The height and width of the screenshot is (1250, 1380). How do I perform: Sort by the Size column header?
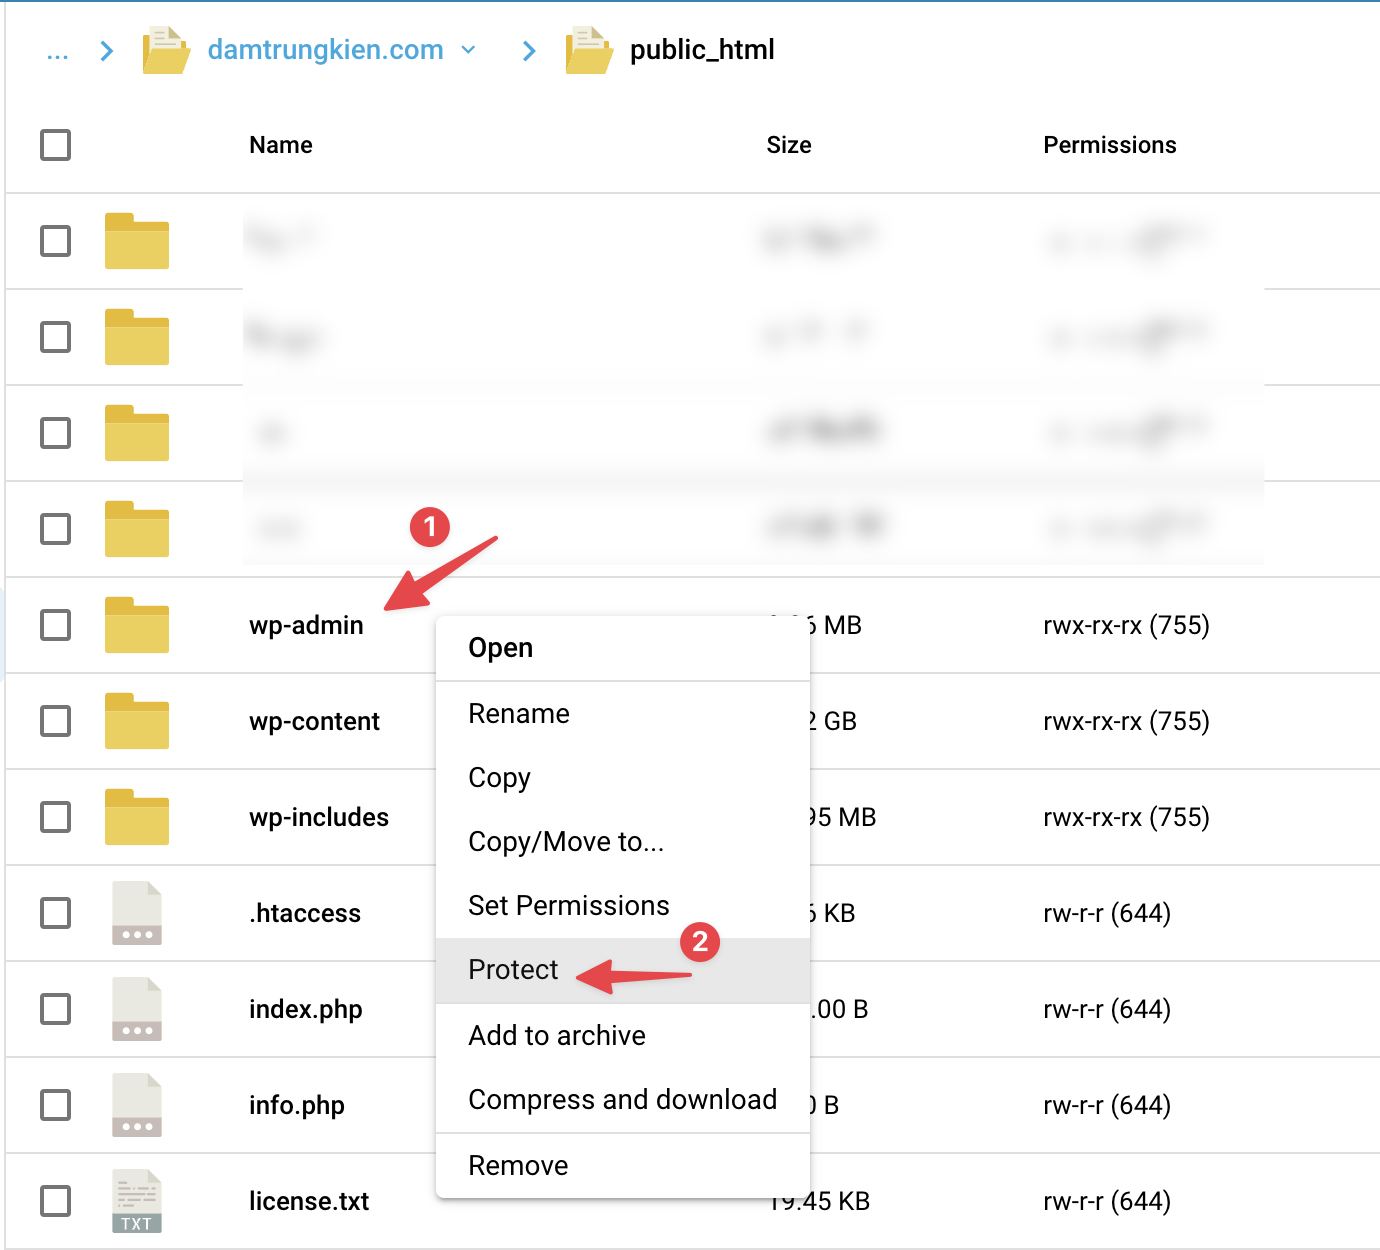click(x=789, y=145)
